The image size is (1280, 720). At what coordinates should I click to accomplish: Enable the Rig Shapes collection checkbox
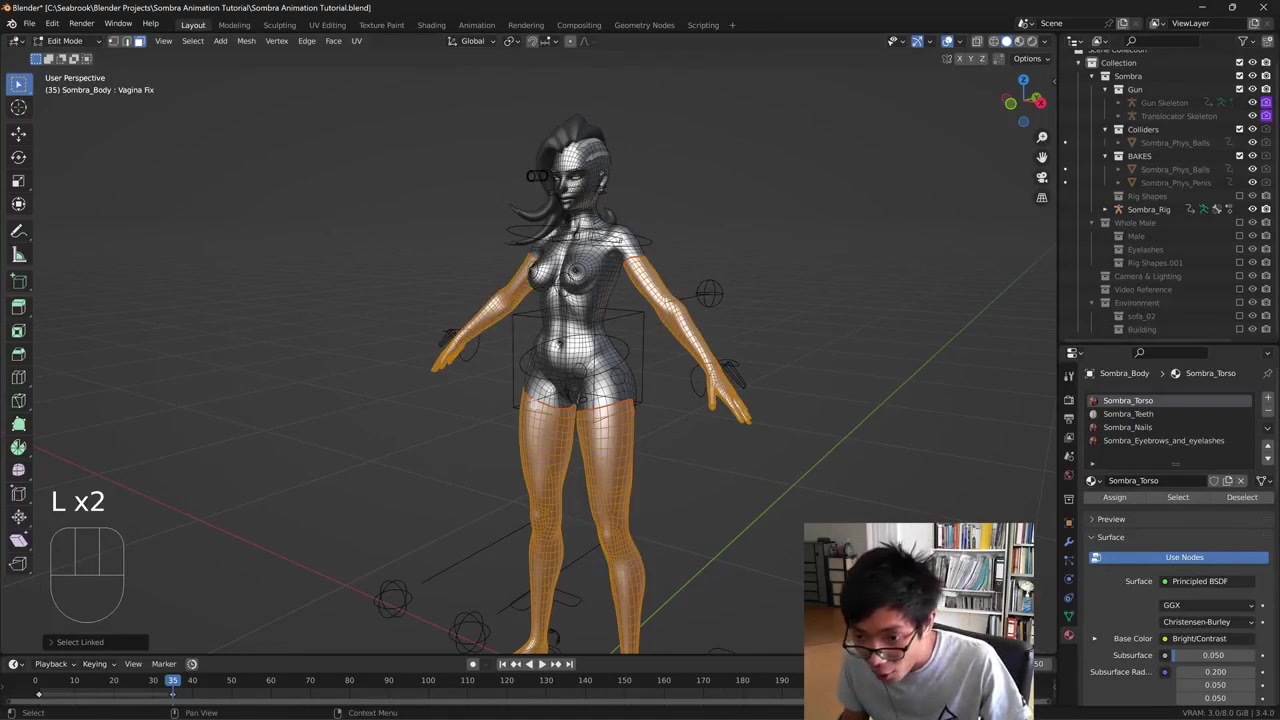1239,196
